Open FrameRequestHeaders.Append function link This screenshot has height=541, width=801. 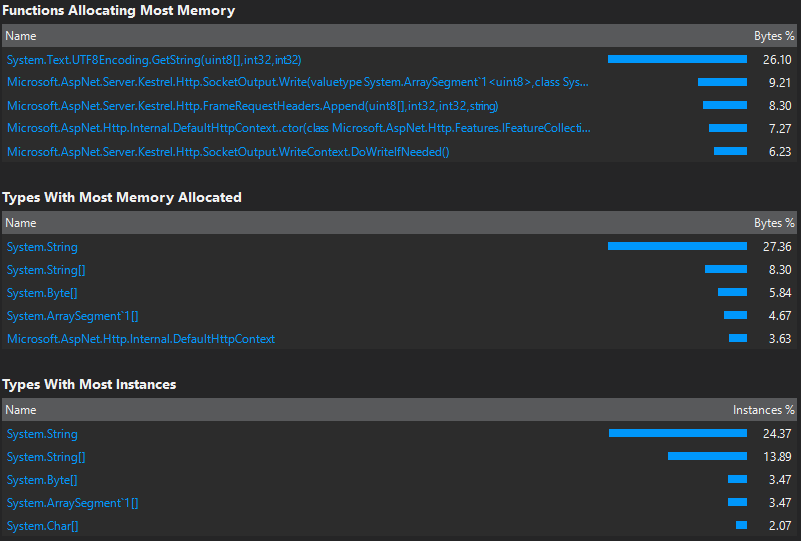pyautogui.click(x=252, y=106)
